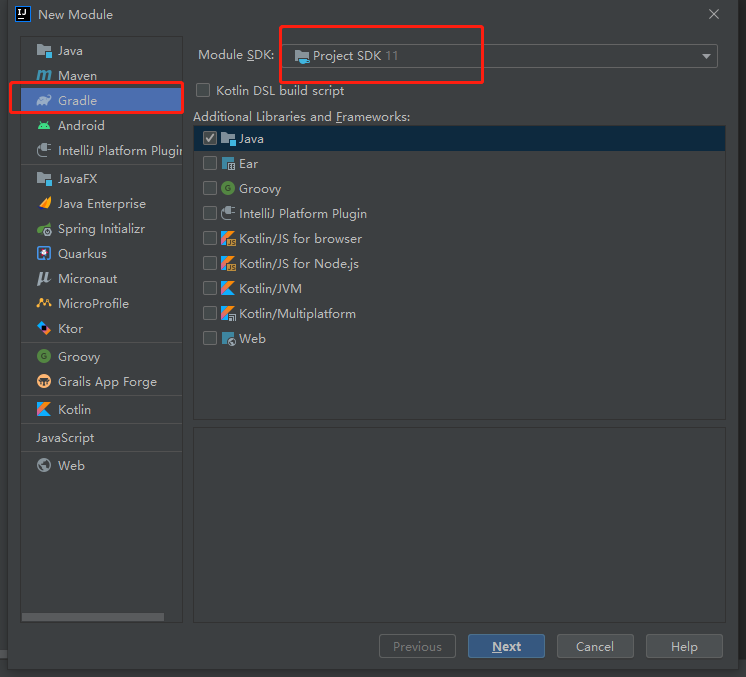Viewport: 746px width, 677px height.
Task: Click the Web framework icon in libraries list
Action: click(x=228, y=339)
